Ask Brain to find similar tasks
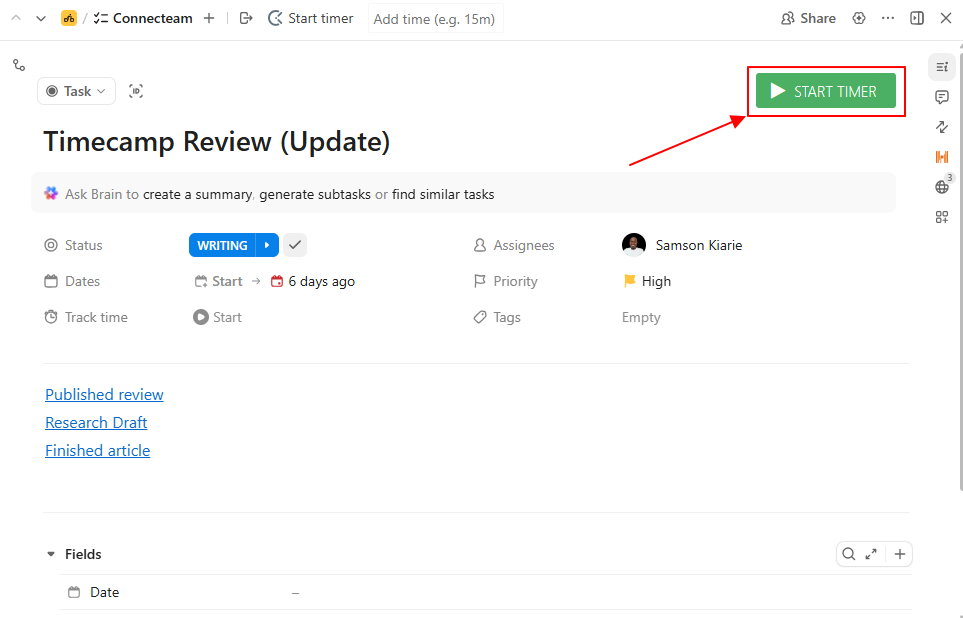 pyautogui.click(x=443, y=194)
